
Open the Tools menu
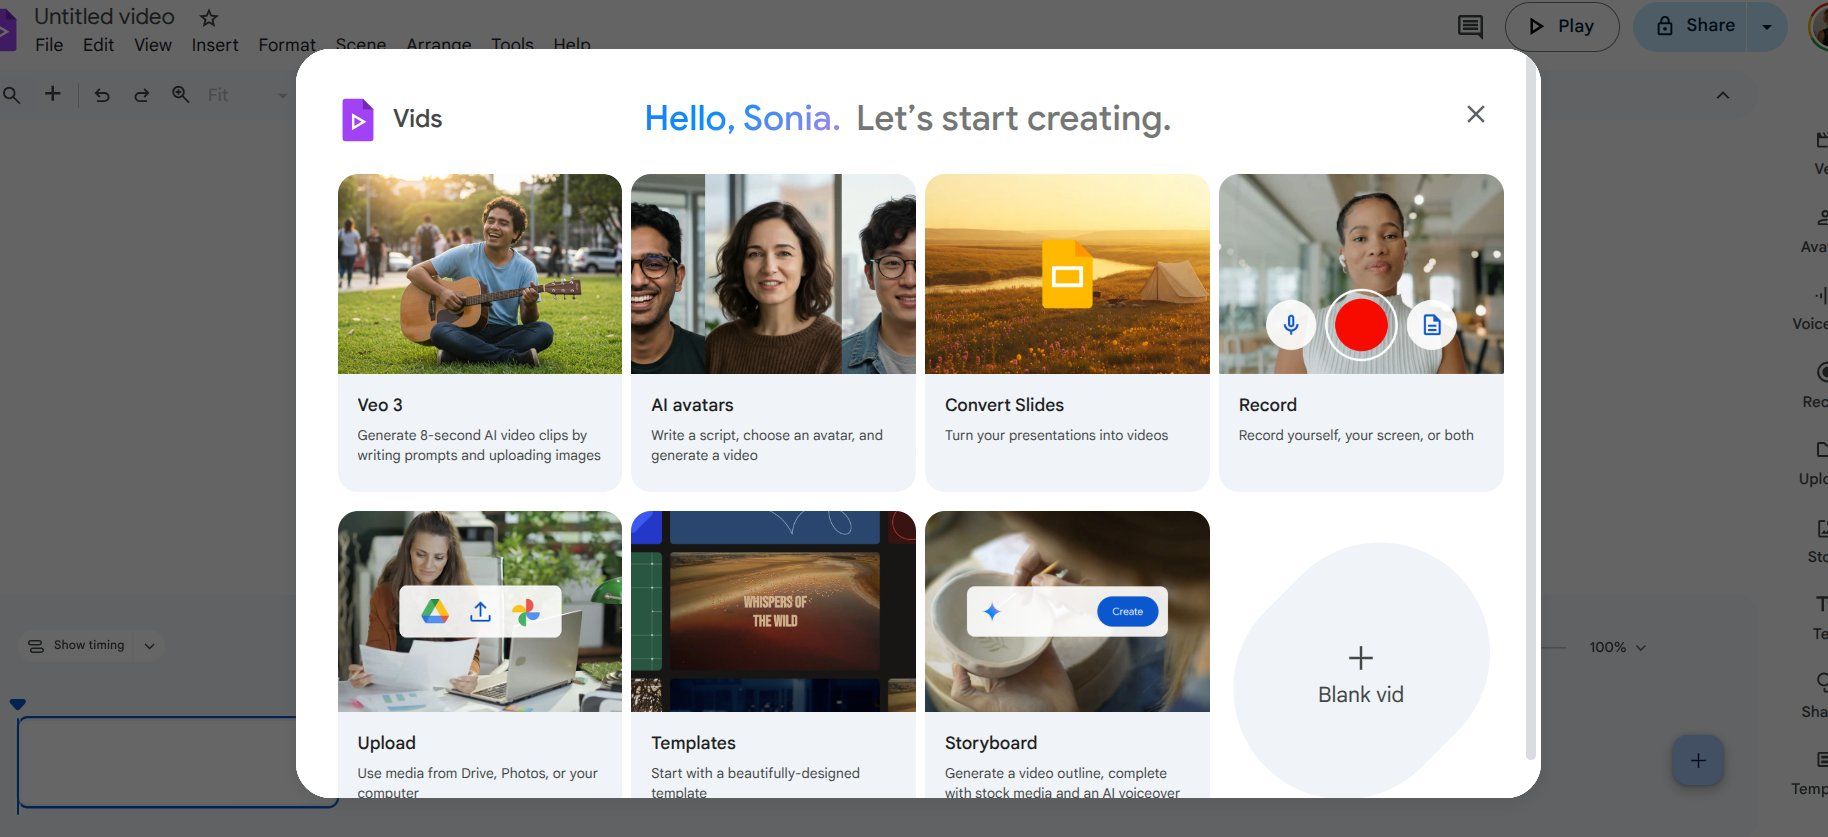512,45
